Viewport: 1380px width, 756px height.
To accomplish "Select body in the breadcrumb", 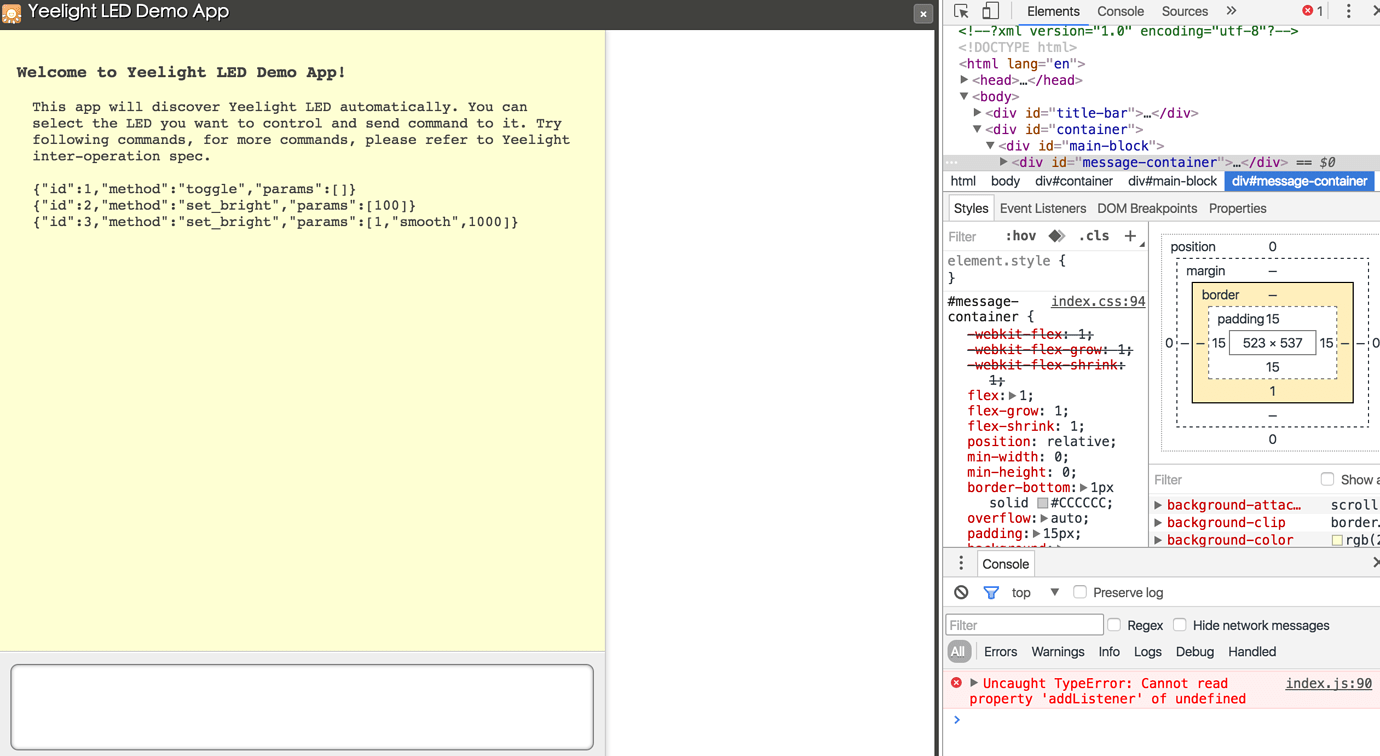I will 1005,181.
